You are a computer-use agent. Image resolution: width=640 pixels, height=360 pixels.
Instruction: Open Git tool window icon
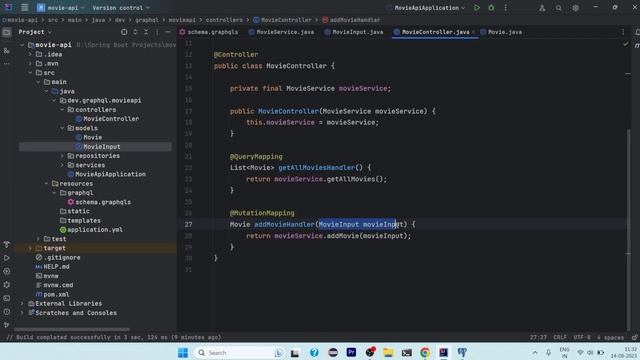[x=7, y=325]
